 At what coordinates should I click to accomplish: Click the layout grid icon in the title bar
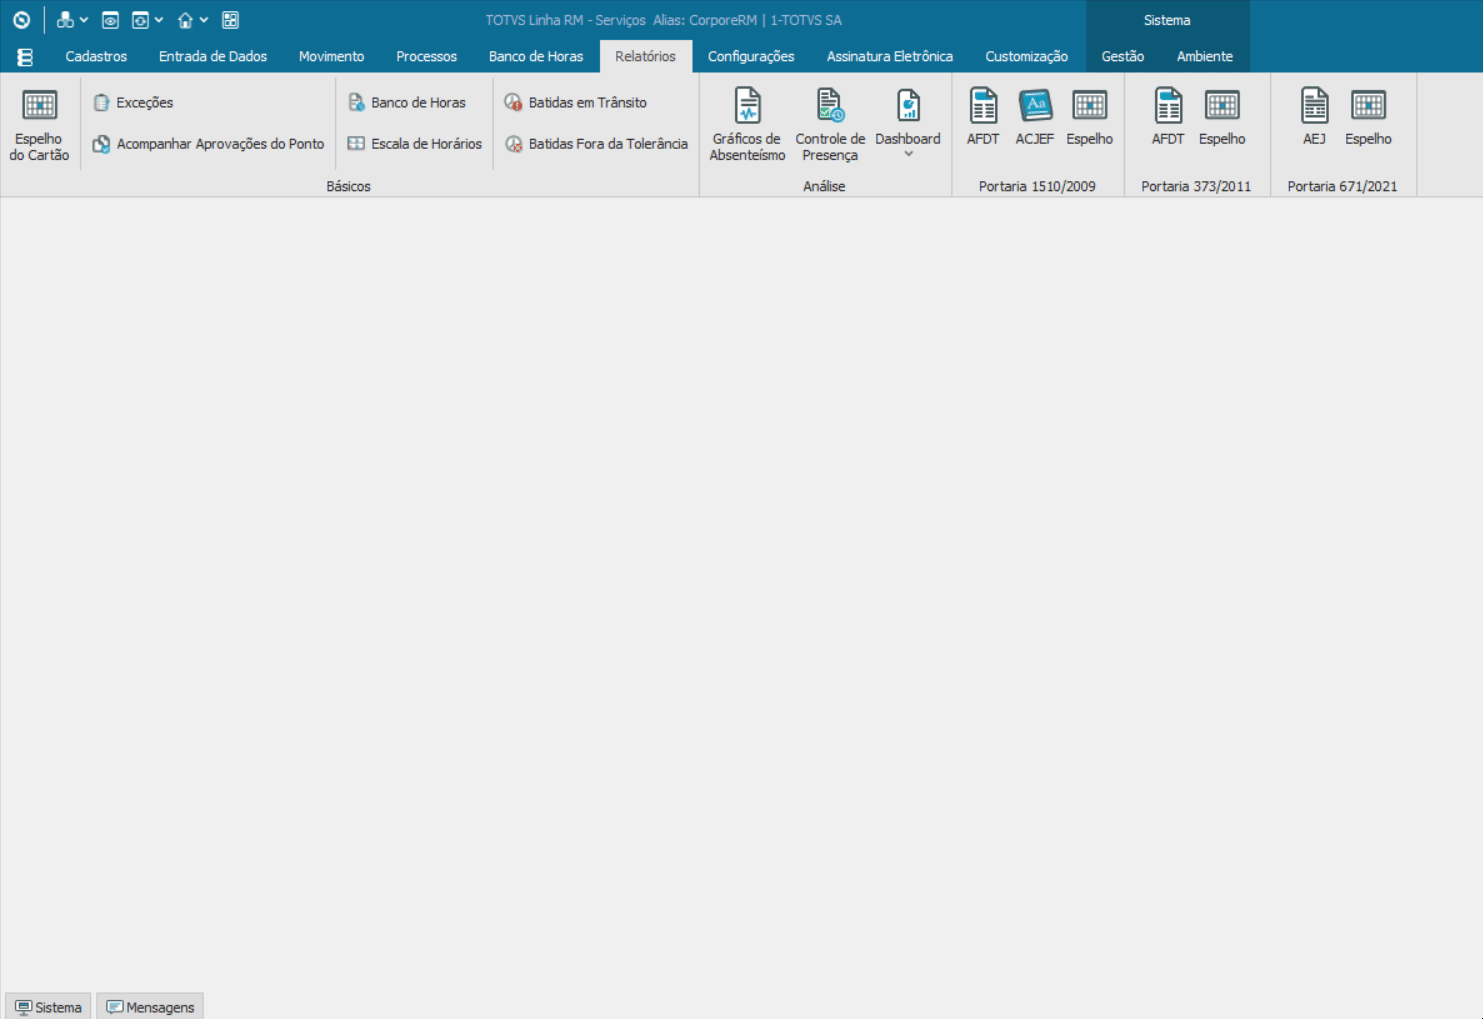(x=230, y=20)
